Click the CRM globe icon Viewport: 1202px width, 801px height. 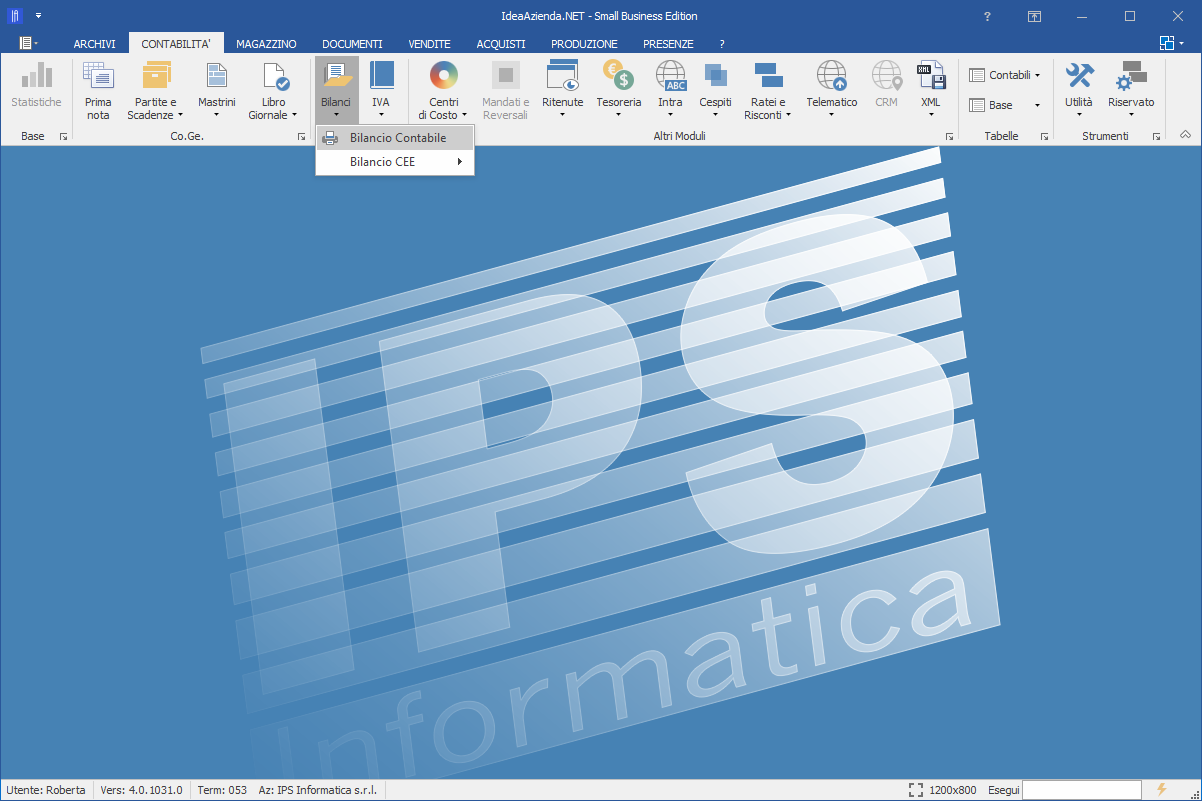(x=886, y=75)
